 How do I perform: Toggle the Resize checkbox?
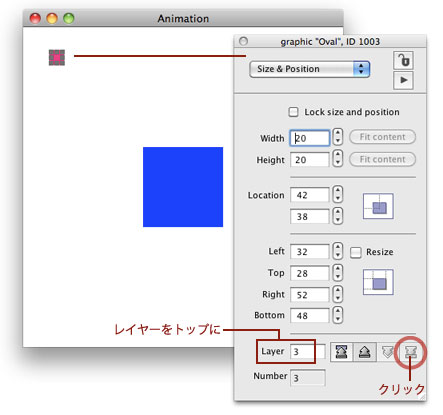pos(356,252)
